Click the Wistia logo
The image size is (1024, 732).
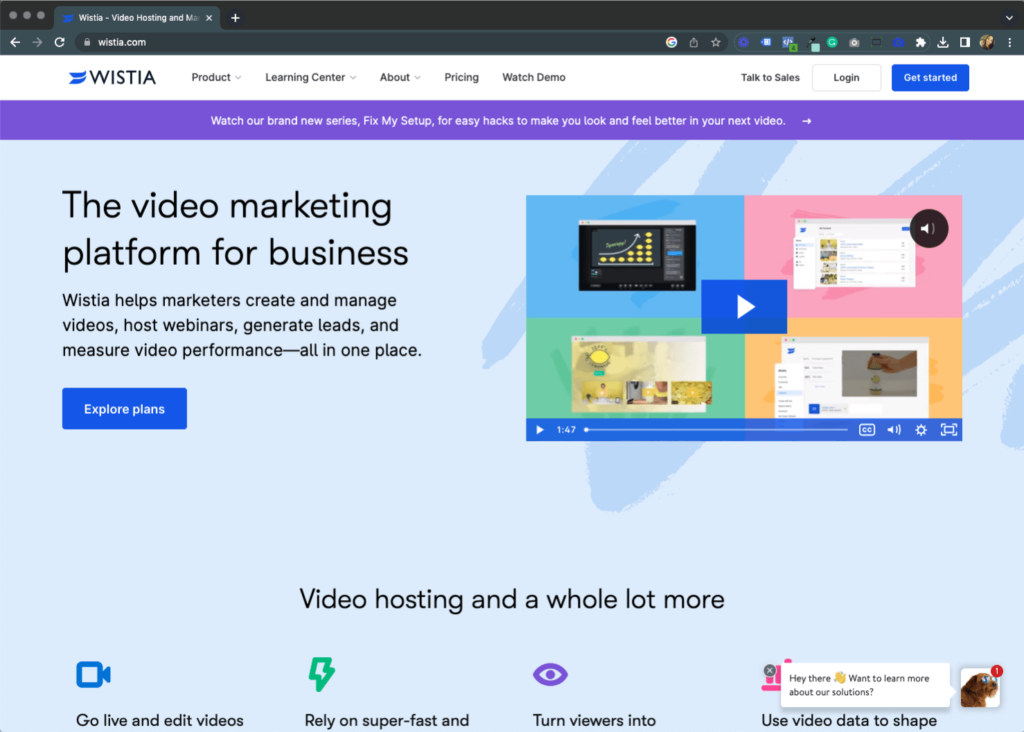tap(112, 78)
